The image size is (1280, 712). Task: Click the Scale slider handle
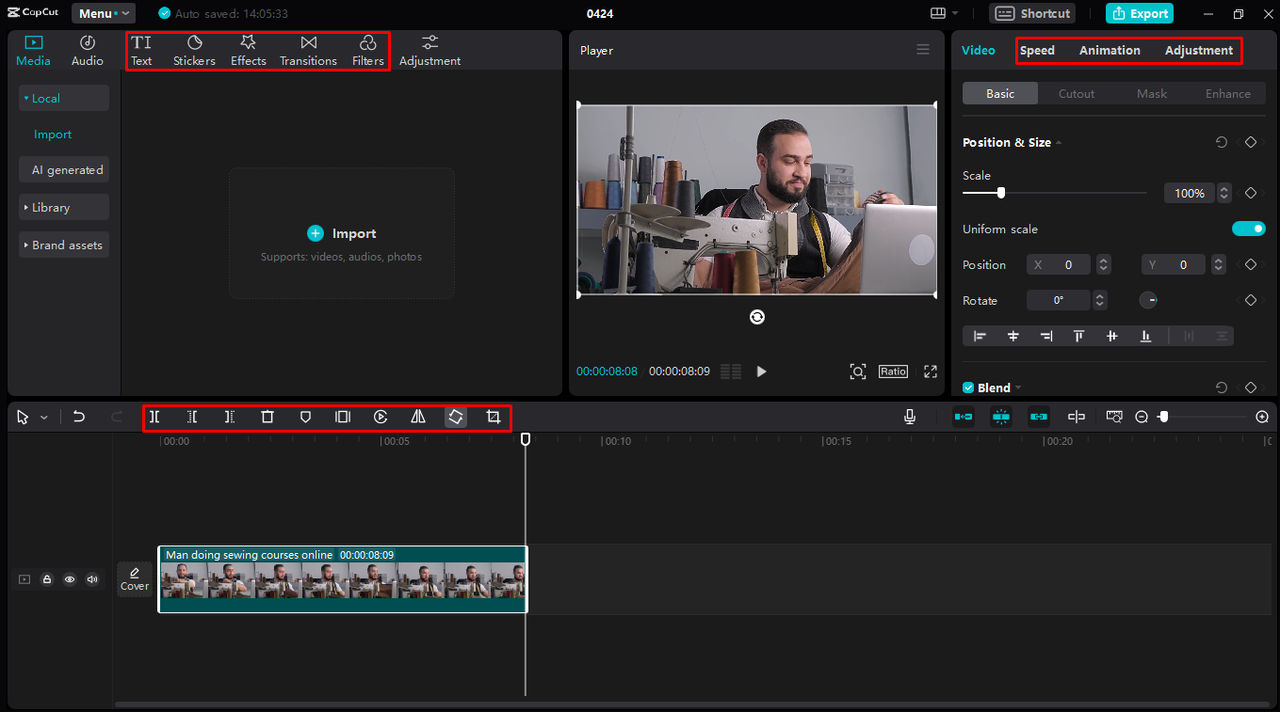pos(1000,193)
